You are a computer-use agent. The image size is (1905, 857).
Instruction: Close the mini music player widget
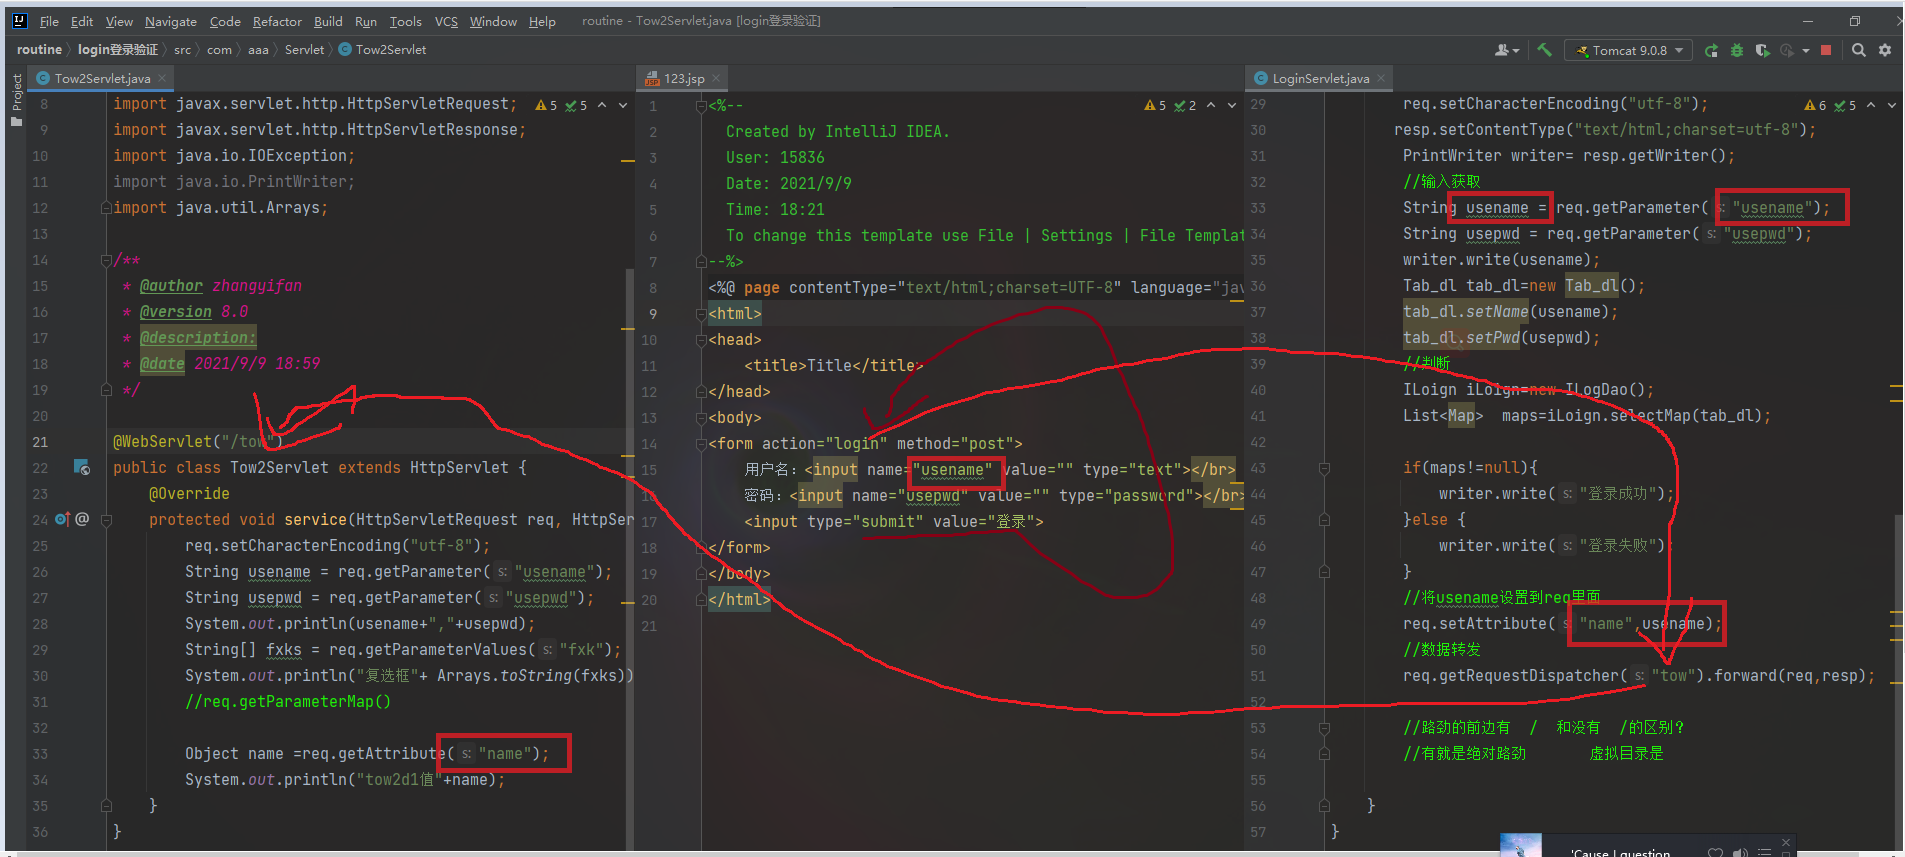point(1786,842)
